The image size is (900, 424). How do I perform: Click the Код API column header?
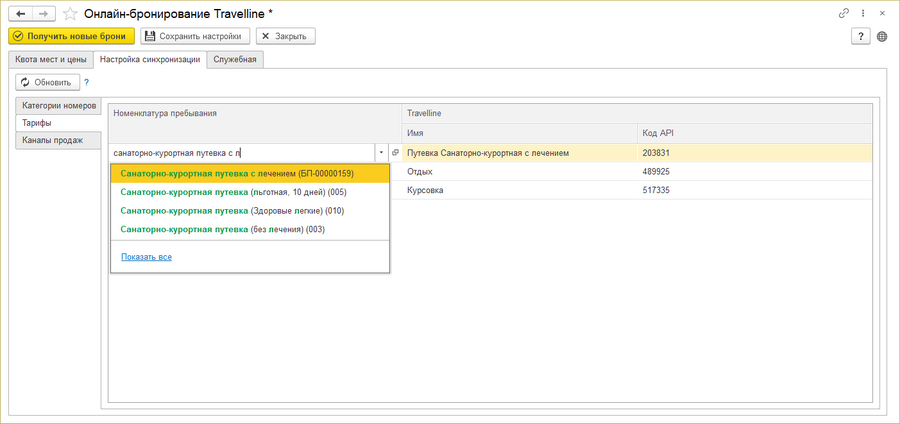755,133
